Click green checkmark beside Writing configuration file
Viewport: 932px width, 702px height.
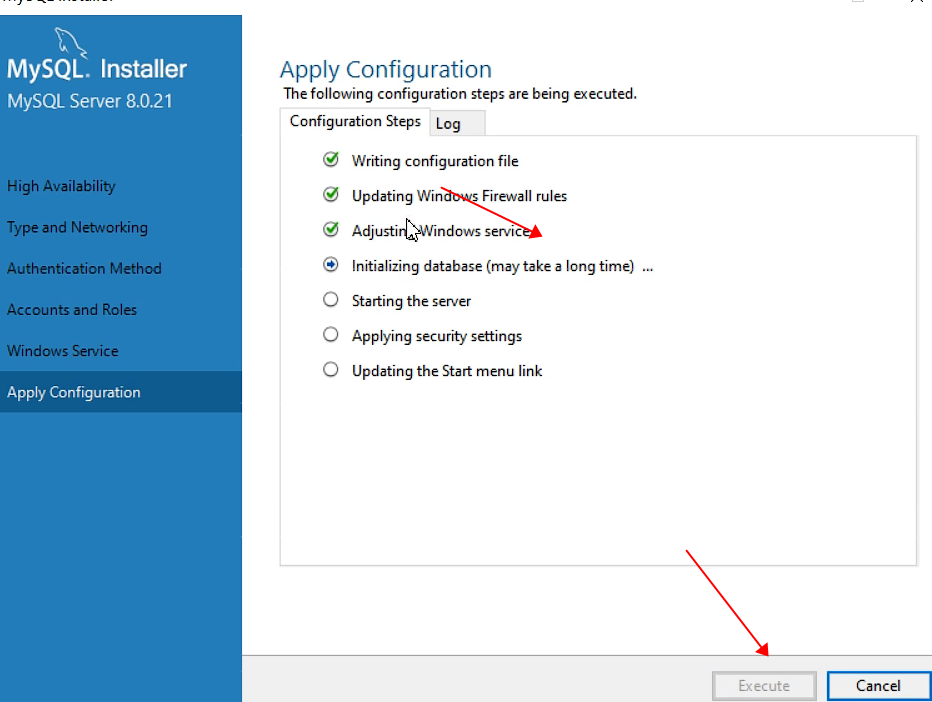(x=331, y=159)
